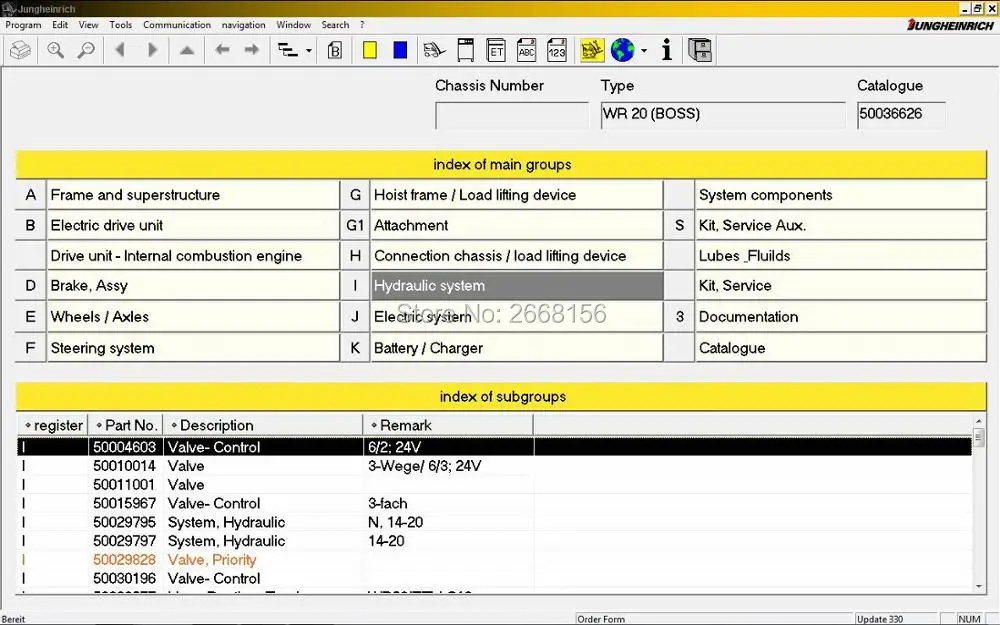Select the yellow square swatch in toolbar
This screenshot has height=625, width=1000.
click(369, 50)
